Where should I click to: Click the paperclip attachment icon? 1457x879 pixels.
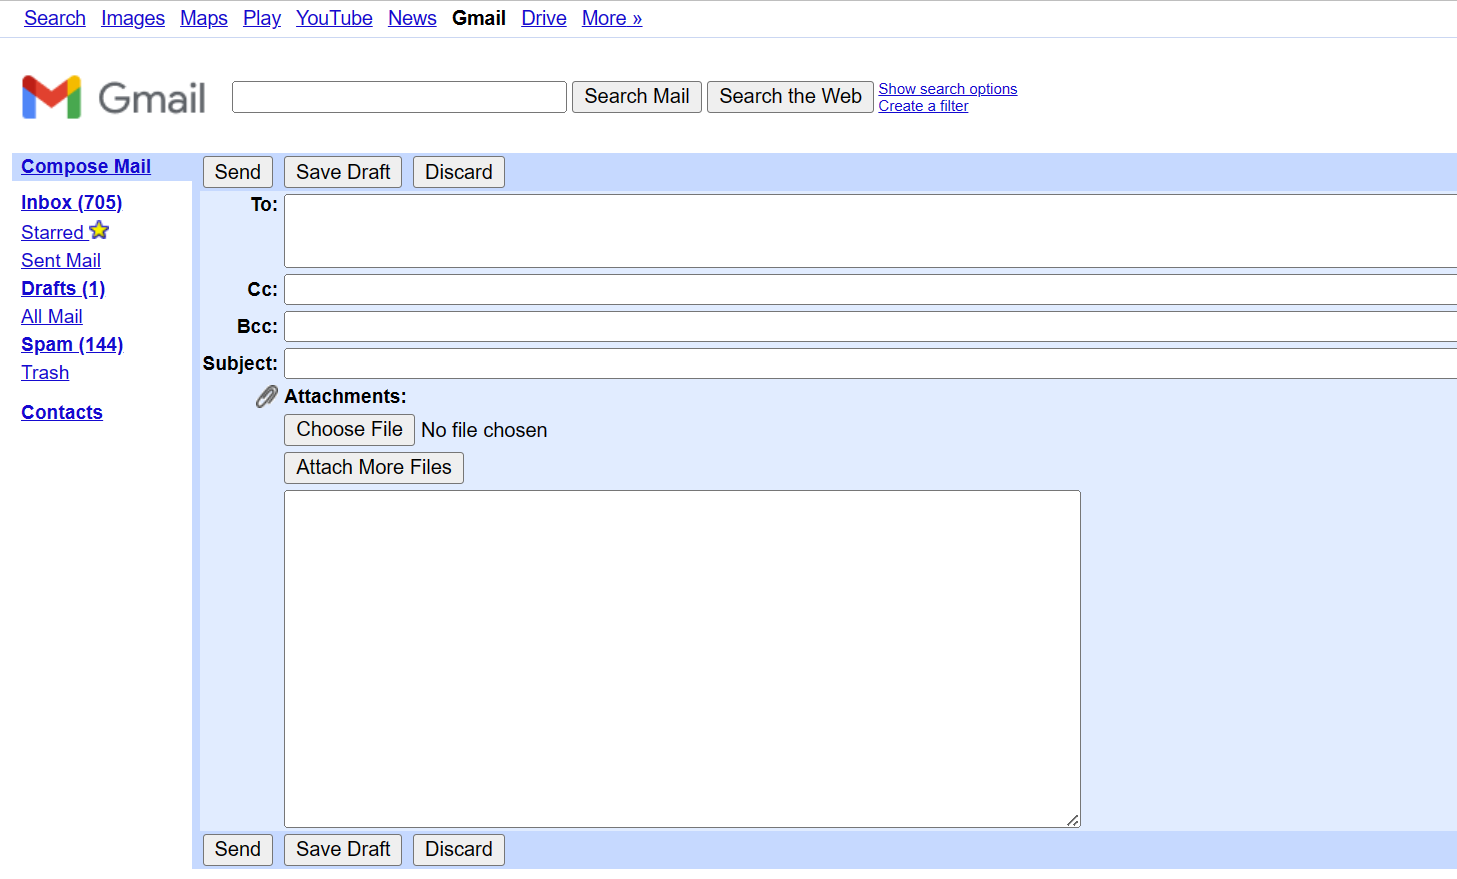(x=265, y=396)
